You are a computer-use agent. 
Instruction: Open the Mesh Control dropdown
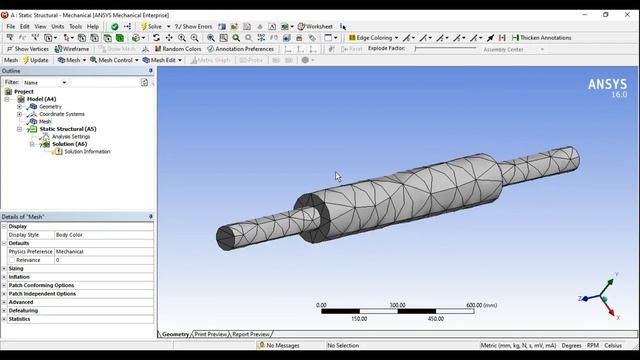click(x=114, y=60)
